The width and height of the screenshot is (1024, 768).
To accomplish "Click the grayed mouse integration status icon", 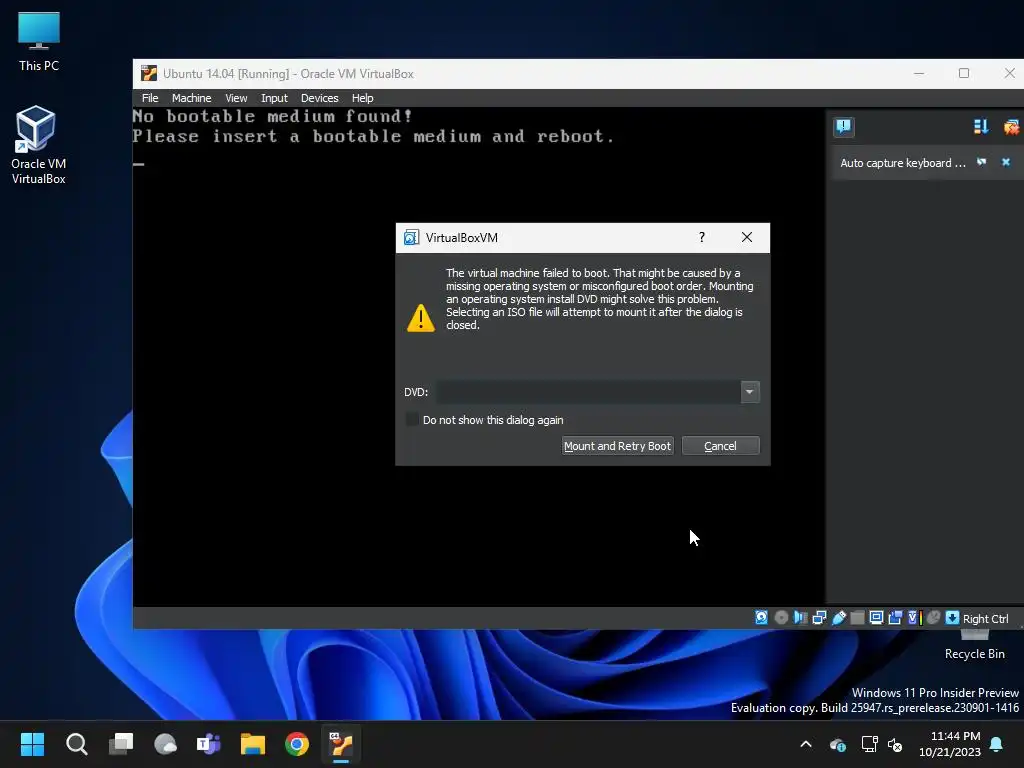I will (933, 618).
